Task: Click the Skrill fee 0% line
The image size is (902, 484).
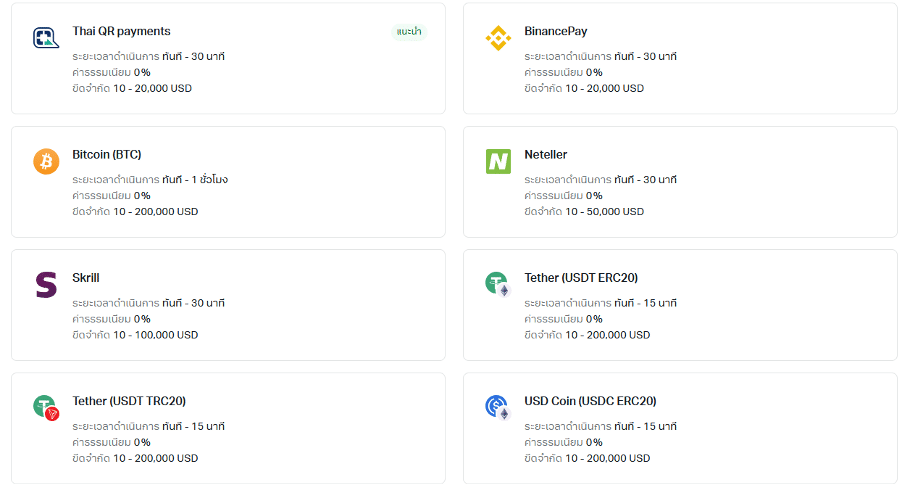Action: 111,318
